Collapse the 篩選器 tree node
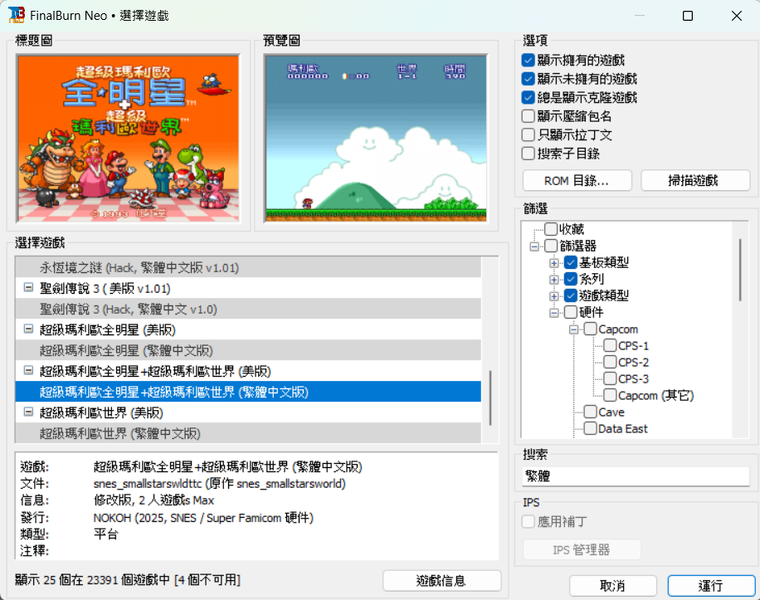 [x=534, y=246]
